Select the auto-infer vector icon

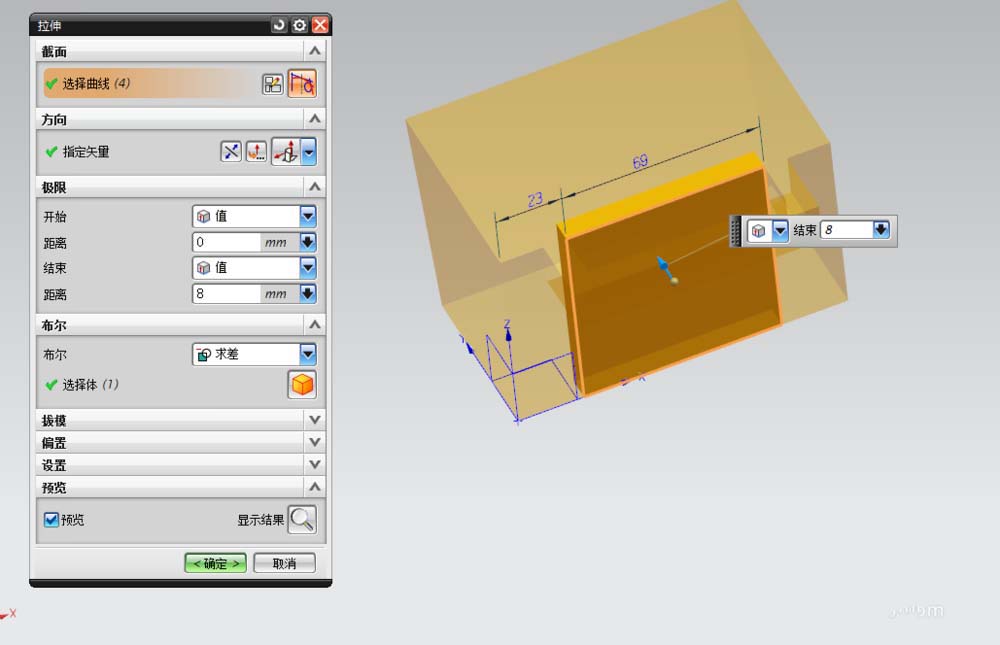(286, 151)
